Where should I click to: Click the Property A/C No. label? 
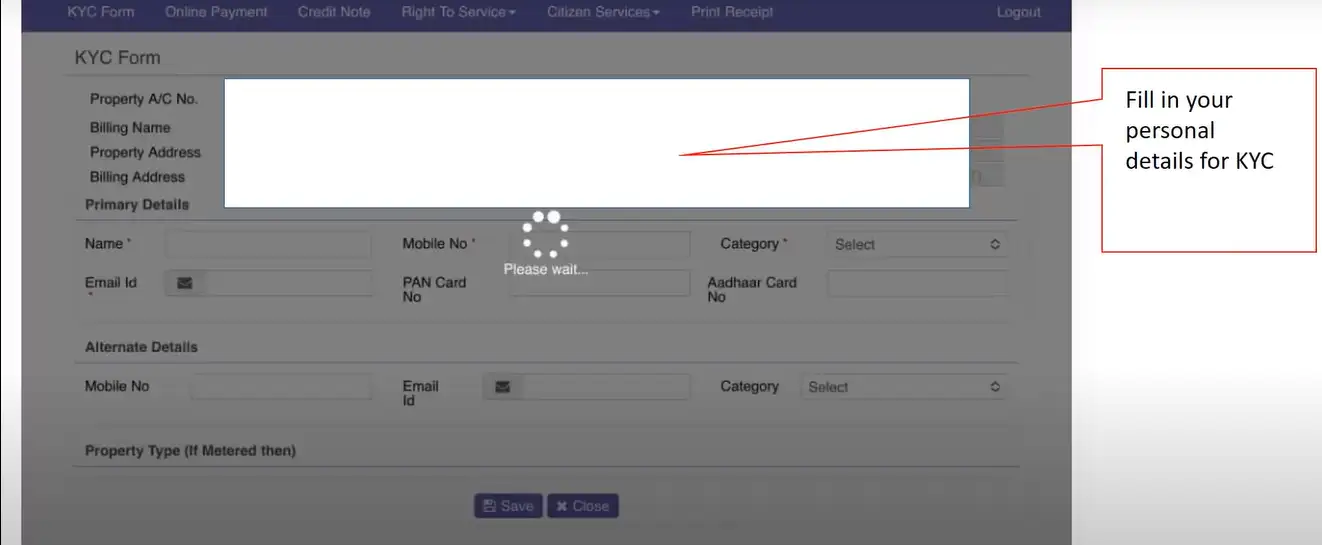pyautogui.click(x=144, y=99)
